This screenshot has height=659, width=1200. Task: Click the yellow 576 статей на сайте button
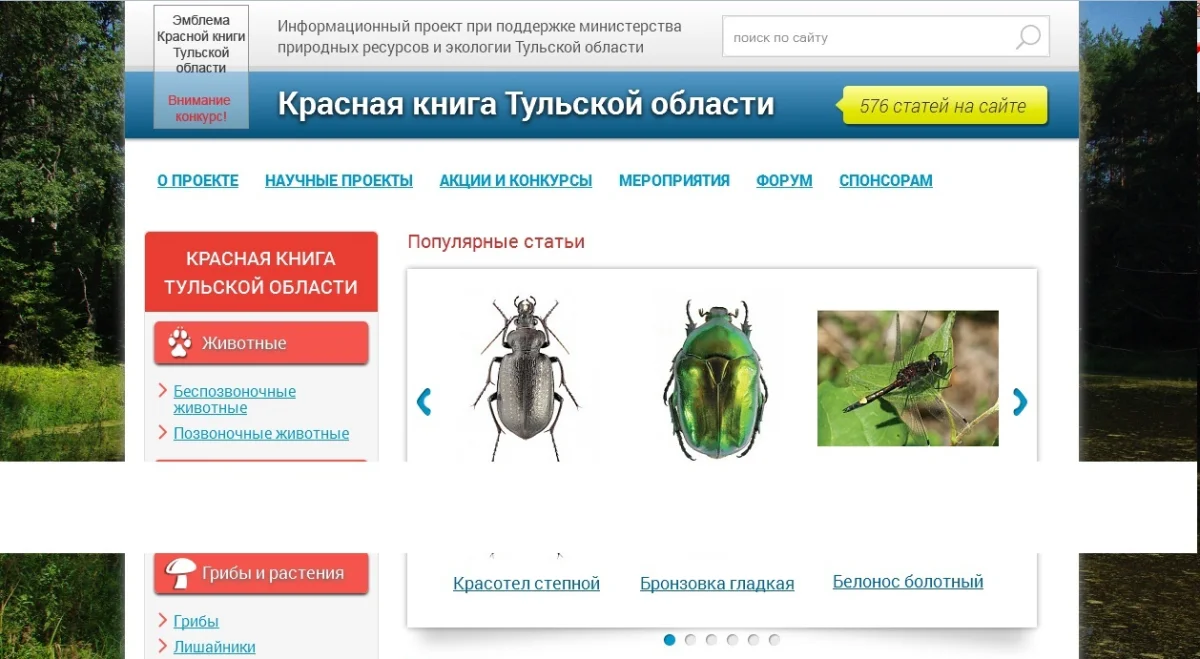tap(943, 106)
